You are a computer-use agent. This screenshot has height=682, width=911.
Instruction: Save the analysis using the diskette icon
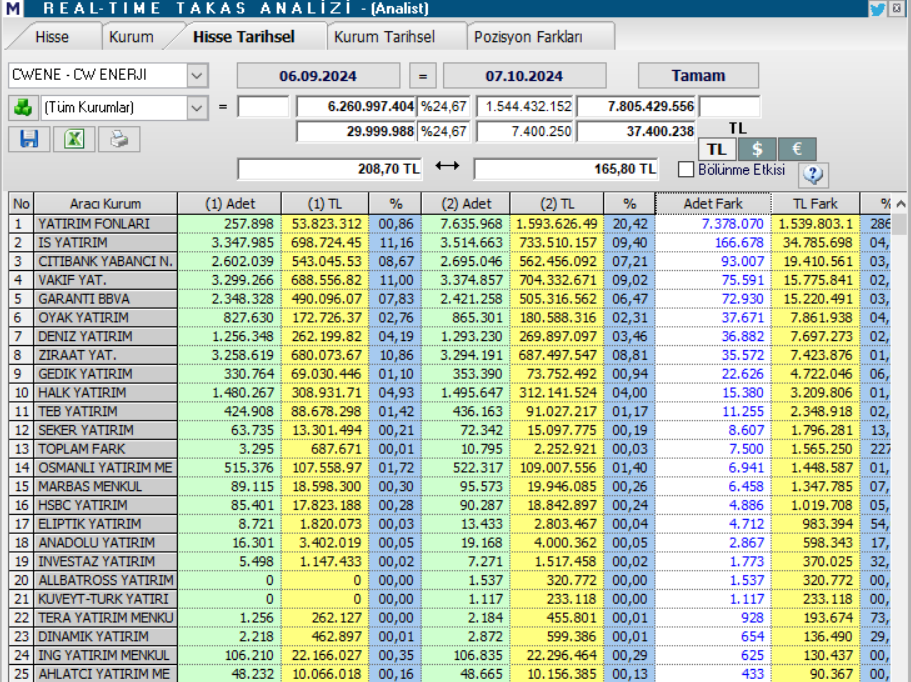[27, 138]
